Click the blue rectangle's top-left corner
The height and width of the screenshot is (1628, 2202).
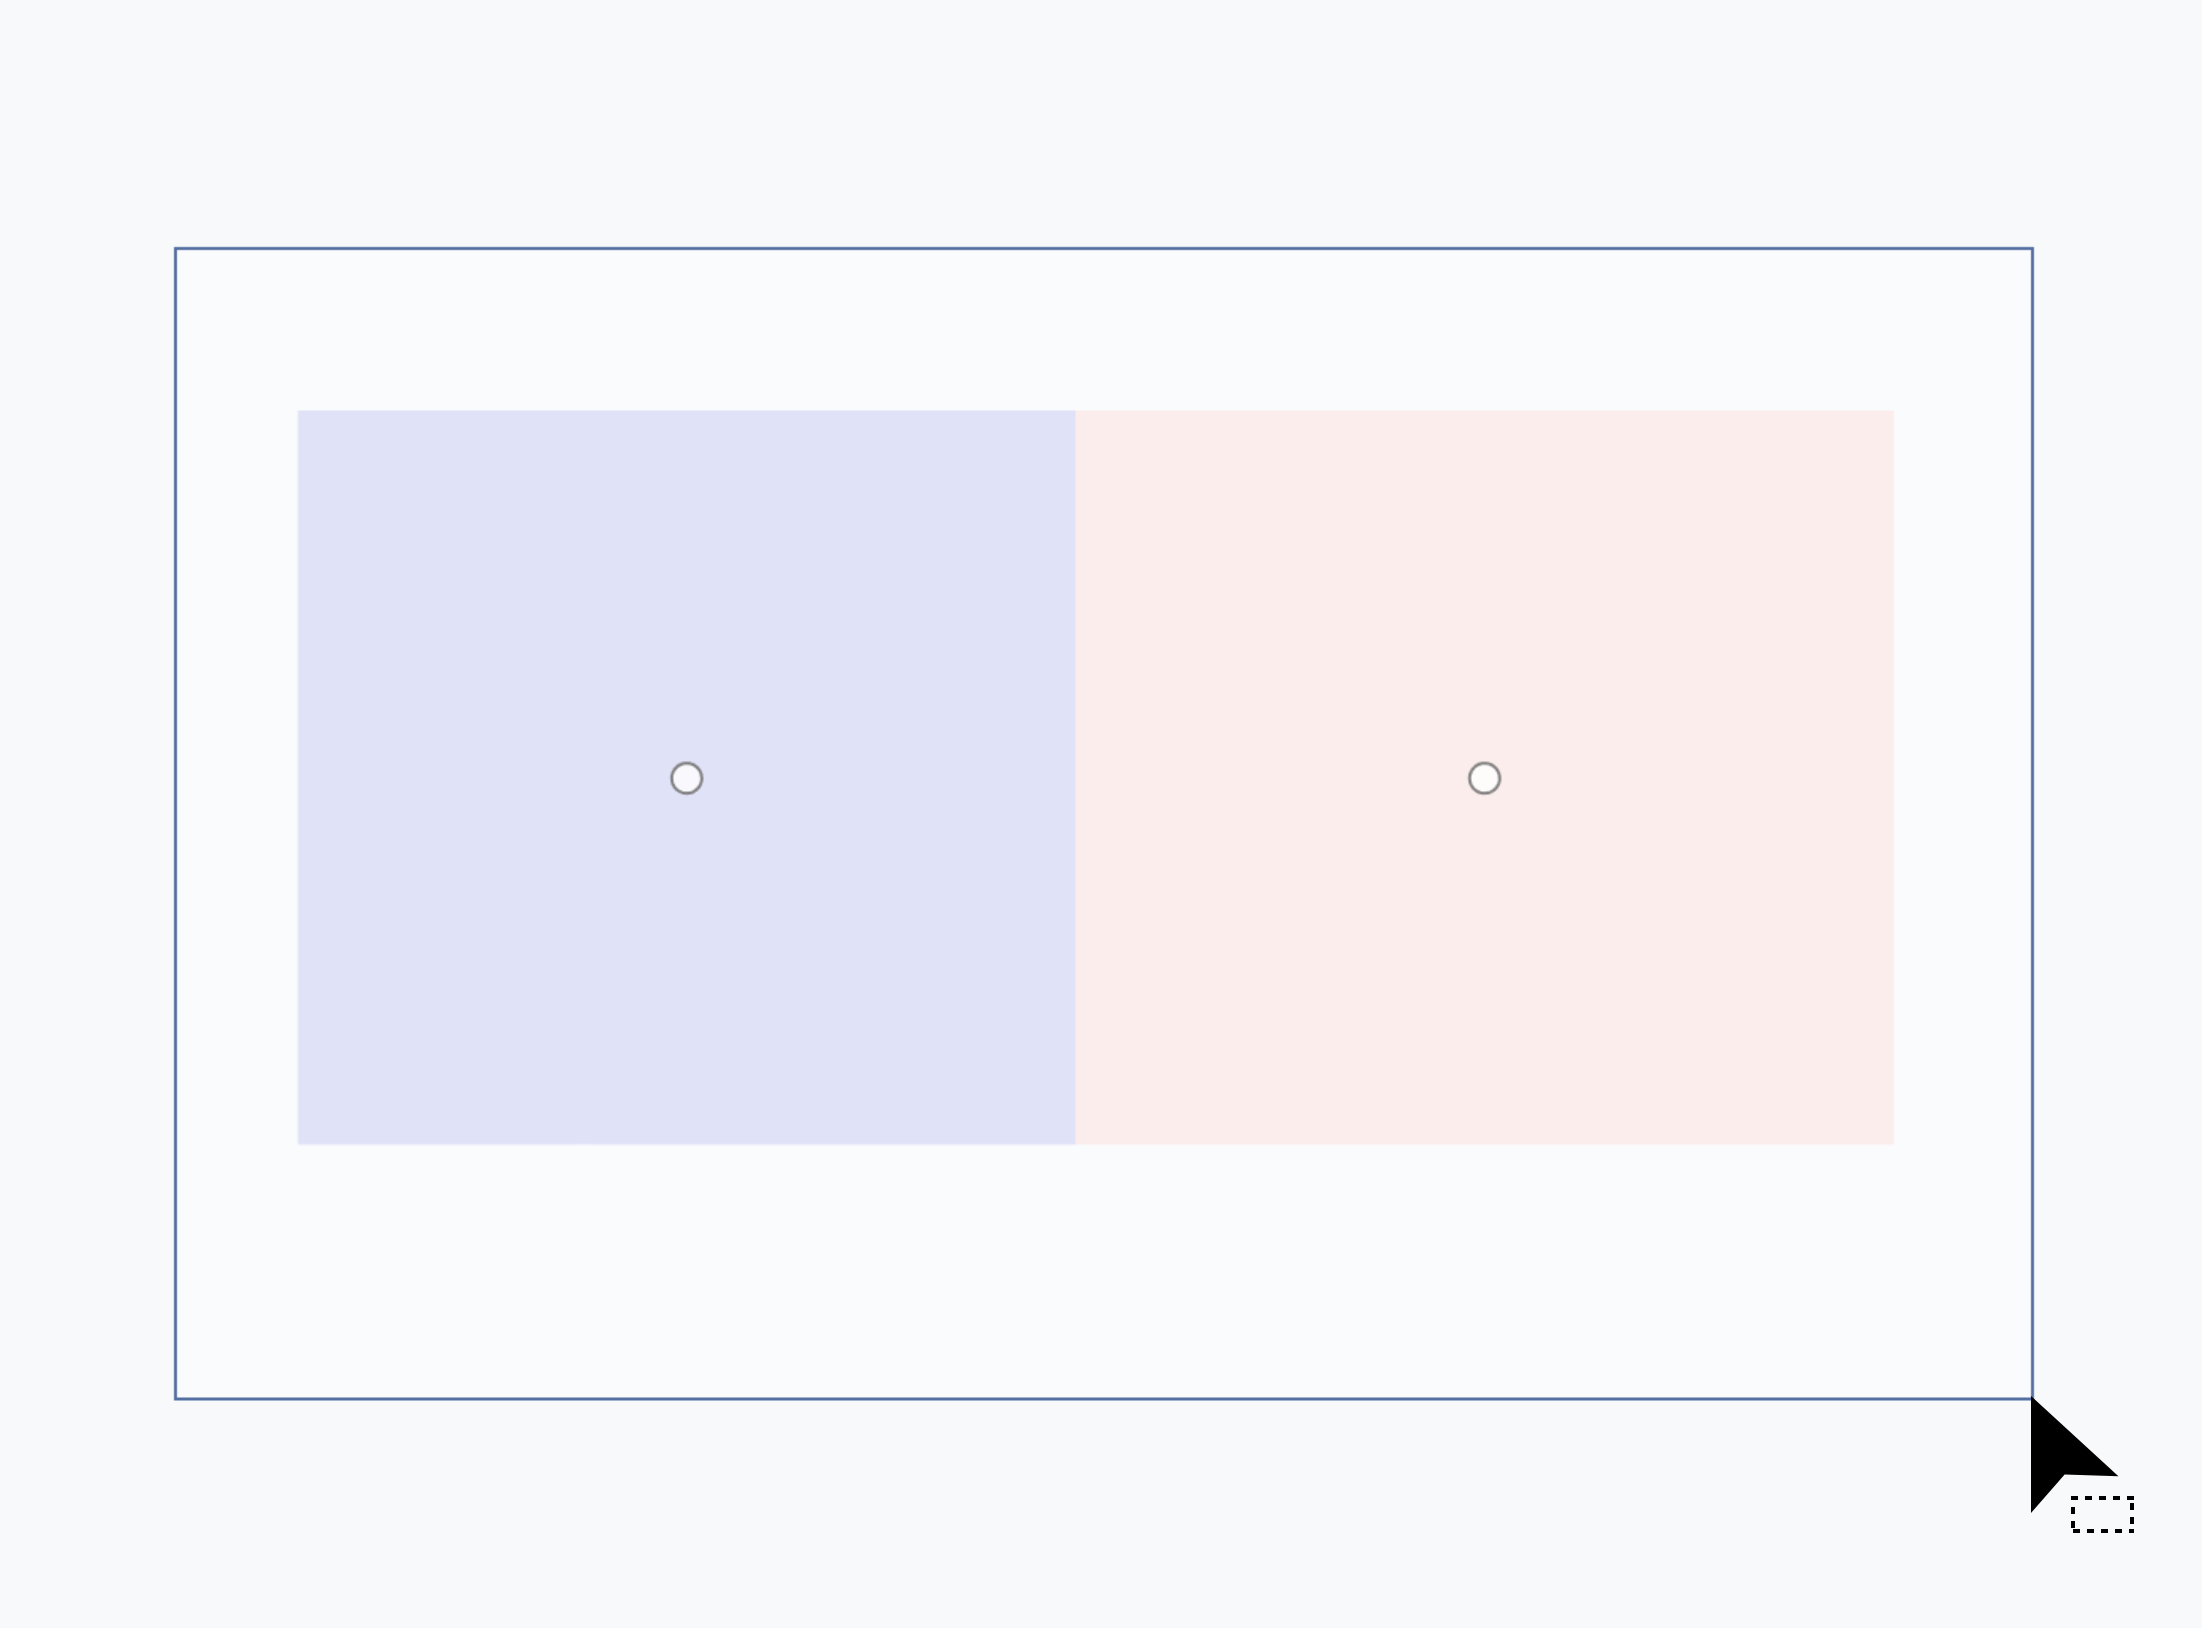click(x=298, y=410)
